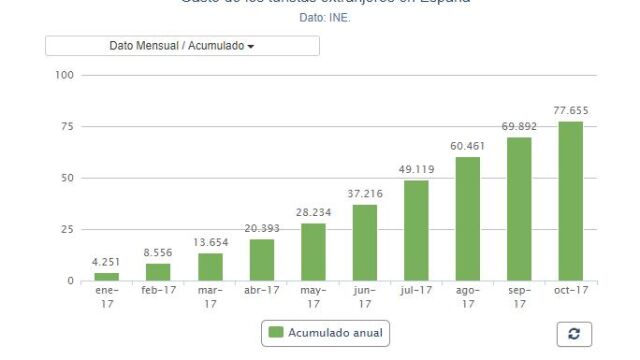Select the may-17 bar labeled 28.234

point(313,252)
